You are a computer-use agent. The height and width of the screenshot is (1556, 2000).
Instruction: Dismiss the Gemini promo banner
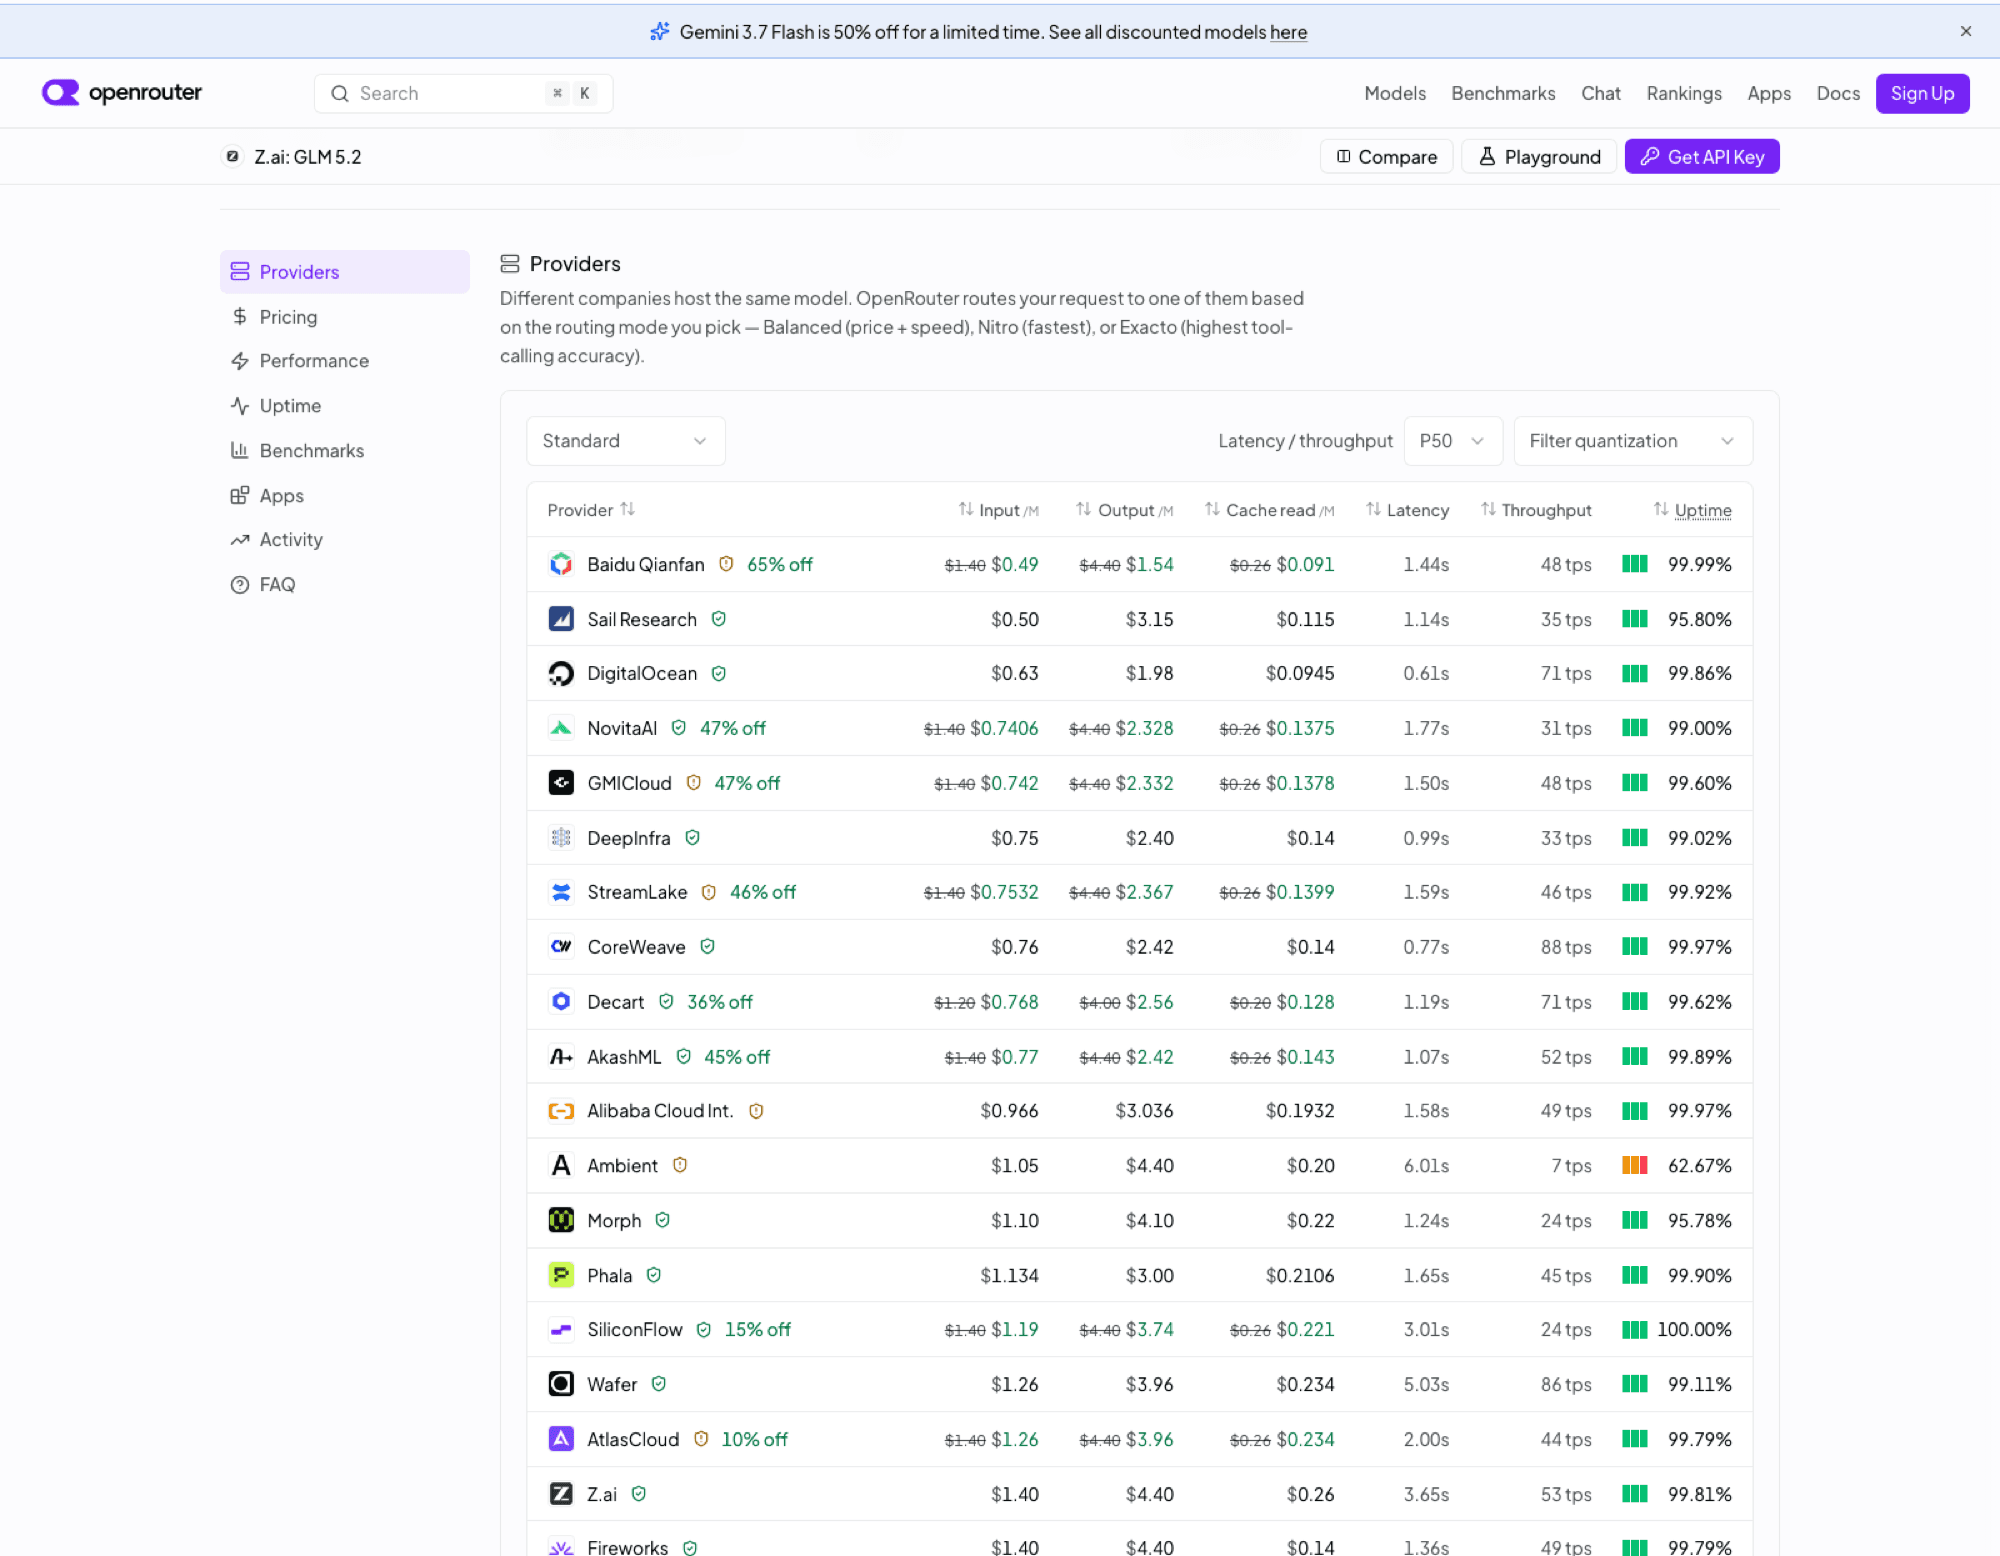coord(1966,31)
